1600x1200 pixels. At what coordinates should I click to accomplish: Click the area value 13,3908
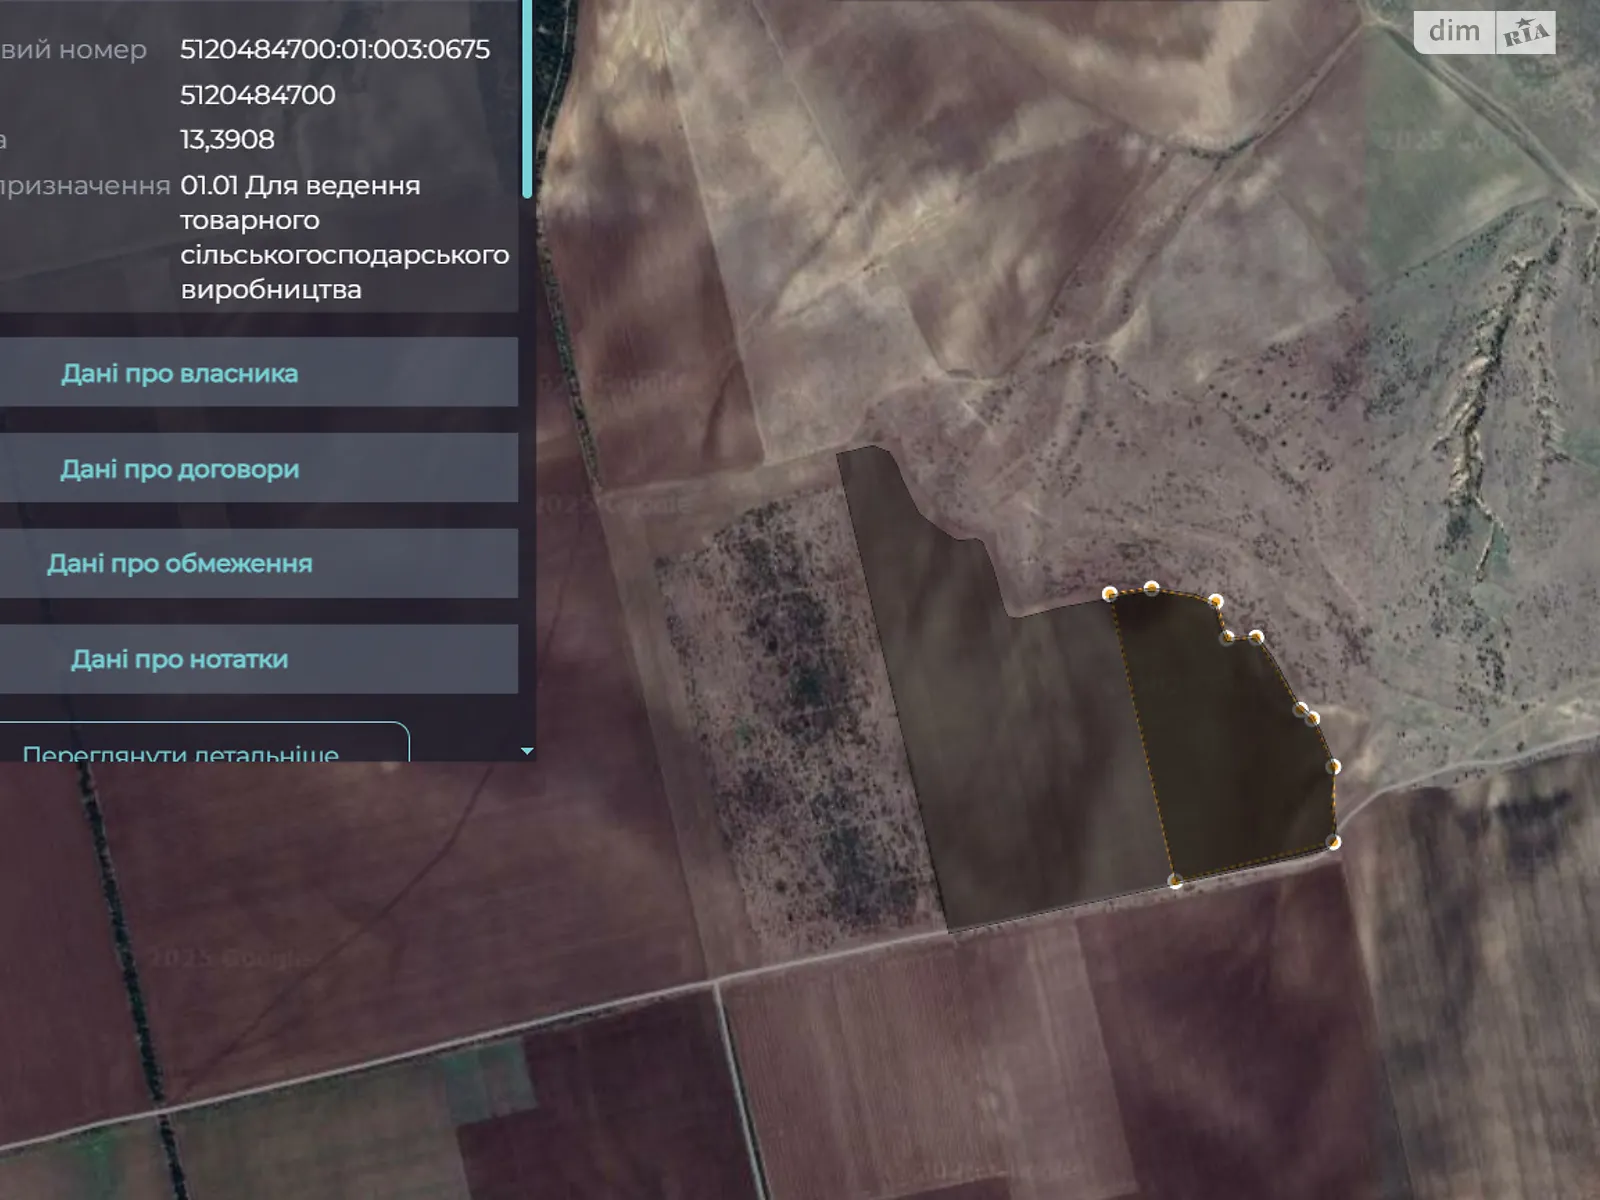pos(227,139)
